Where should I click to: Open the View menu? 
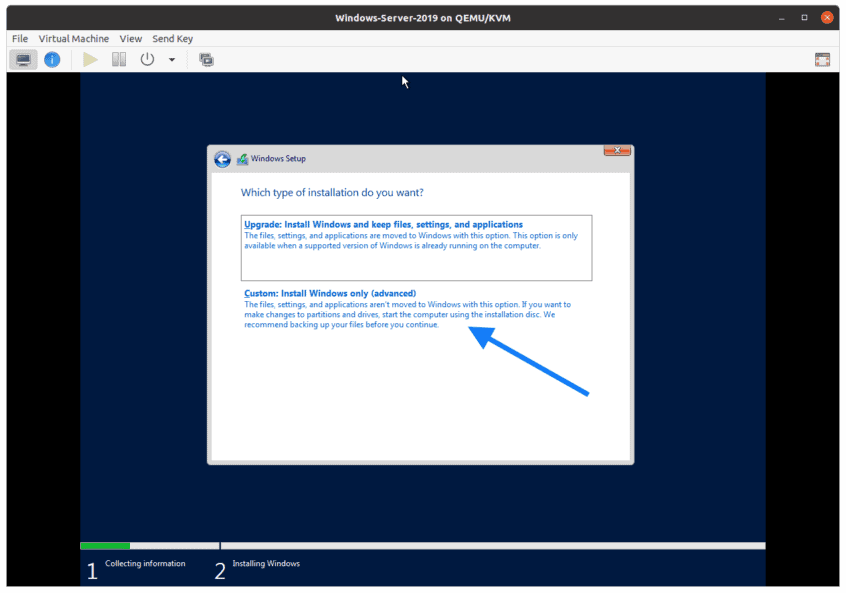[131, 38]
